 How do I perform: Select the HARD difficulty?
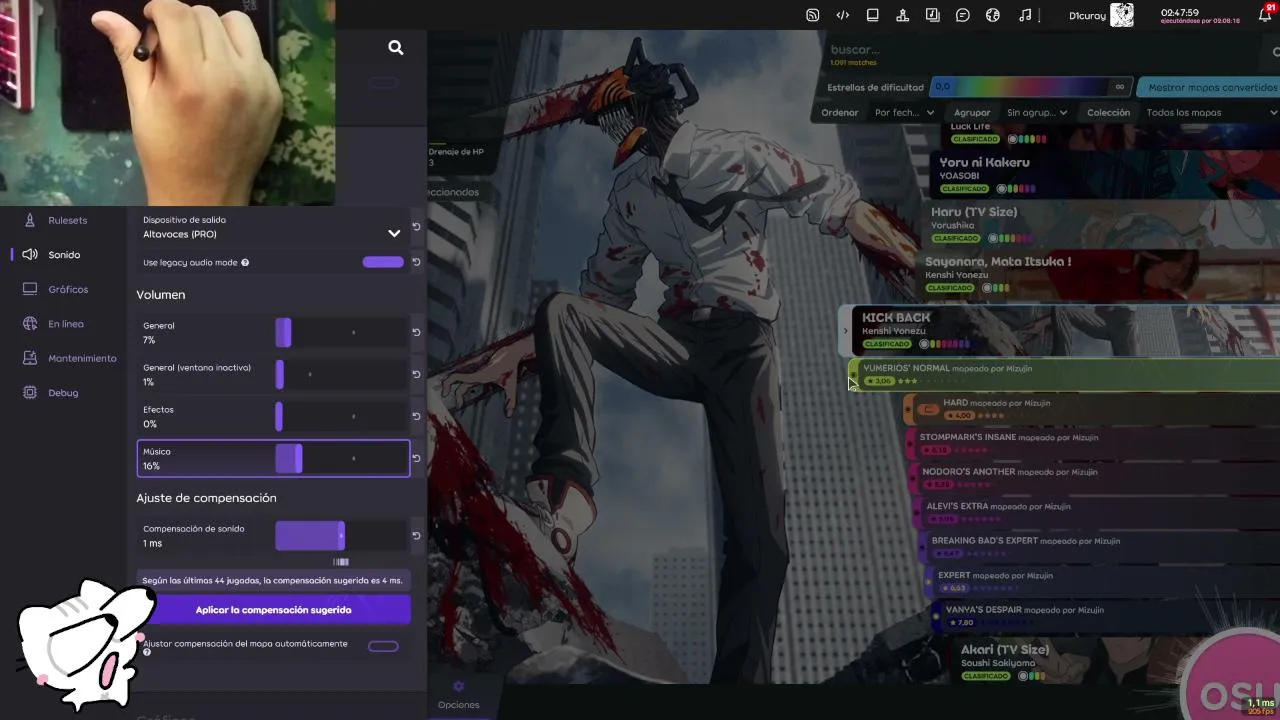coord(1091,409)
